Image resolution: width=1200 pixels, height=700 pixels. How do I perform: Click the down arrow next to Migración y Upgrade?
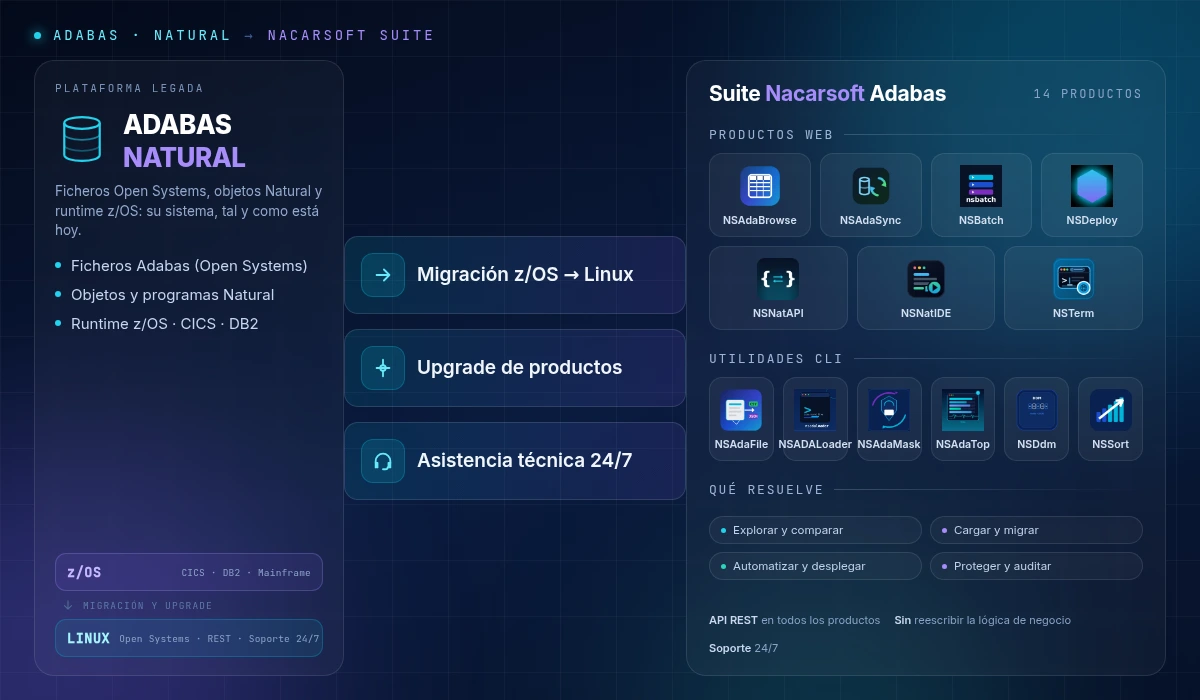tap(68, 605)
